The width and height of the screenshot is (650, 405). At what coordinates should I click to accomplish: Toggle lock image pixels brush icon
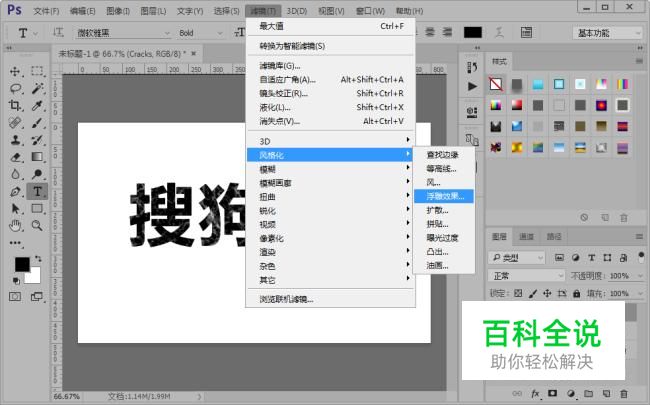coord(533,293)
